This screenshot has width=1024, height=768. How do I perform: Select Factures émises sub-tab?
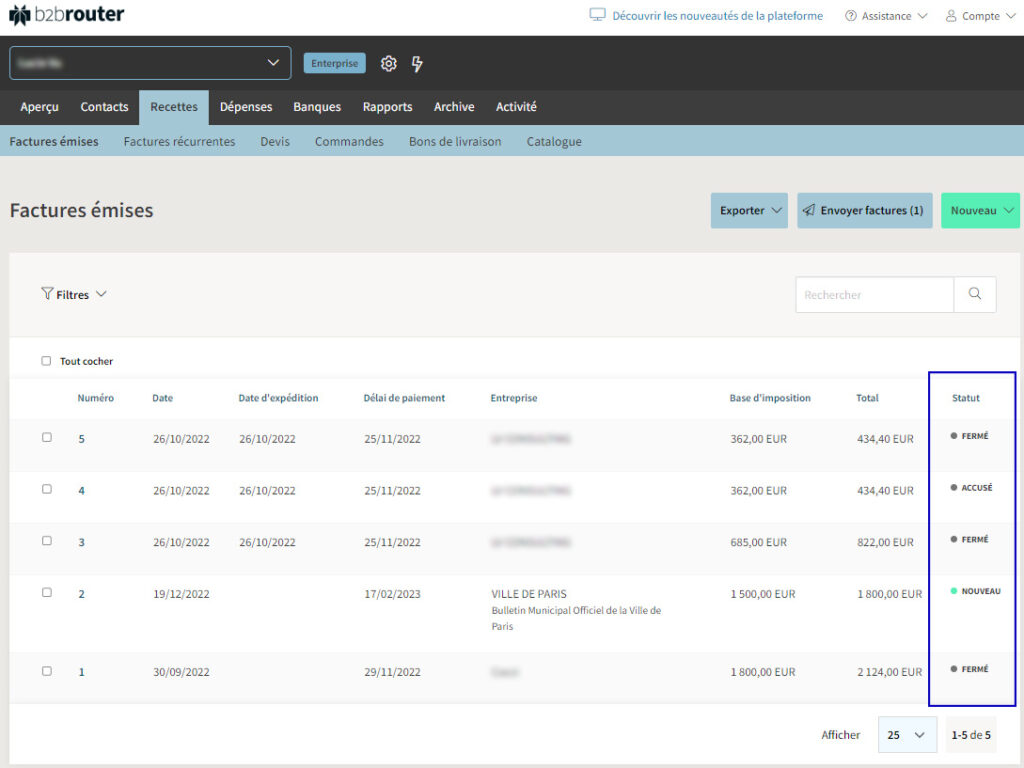click(x=54, y=141)
